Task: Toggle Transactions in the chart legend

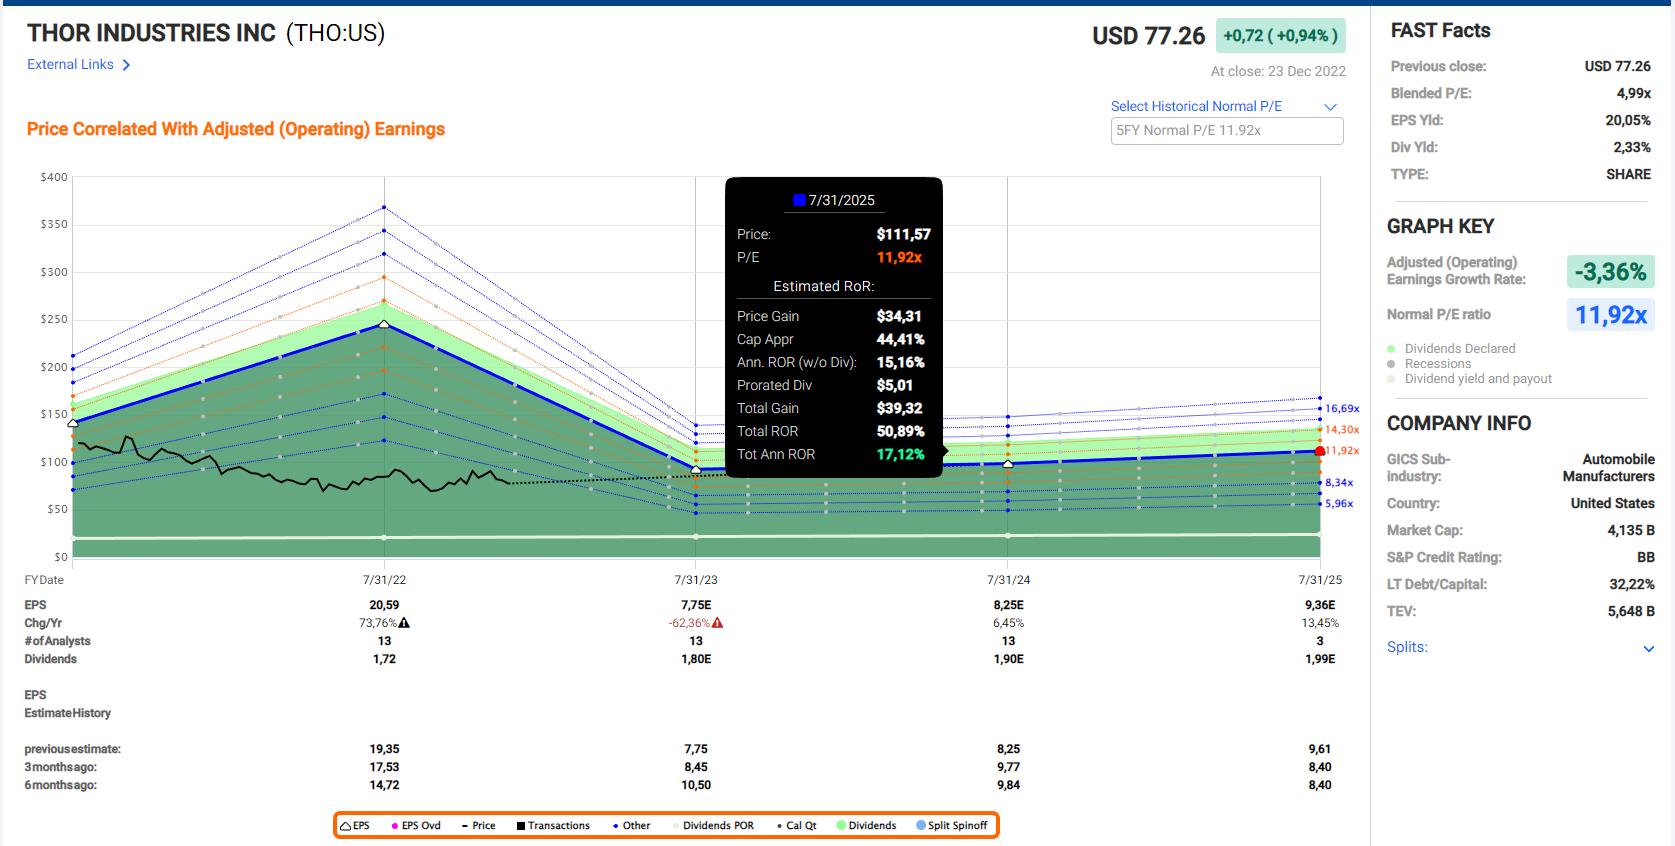Action: pyautogui.click(x=553, y=826)
